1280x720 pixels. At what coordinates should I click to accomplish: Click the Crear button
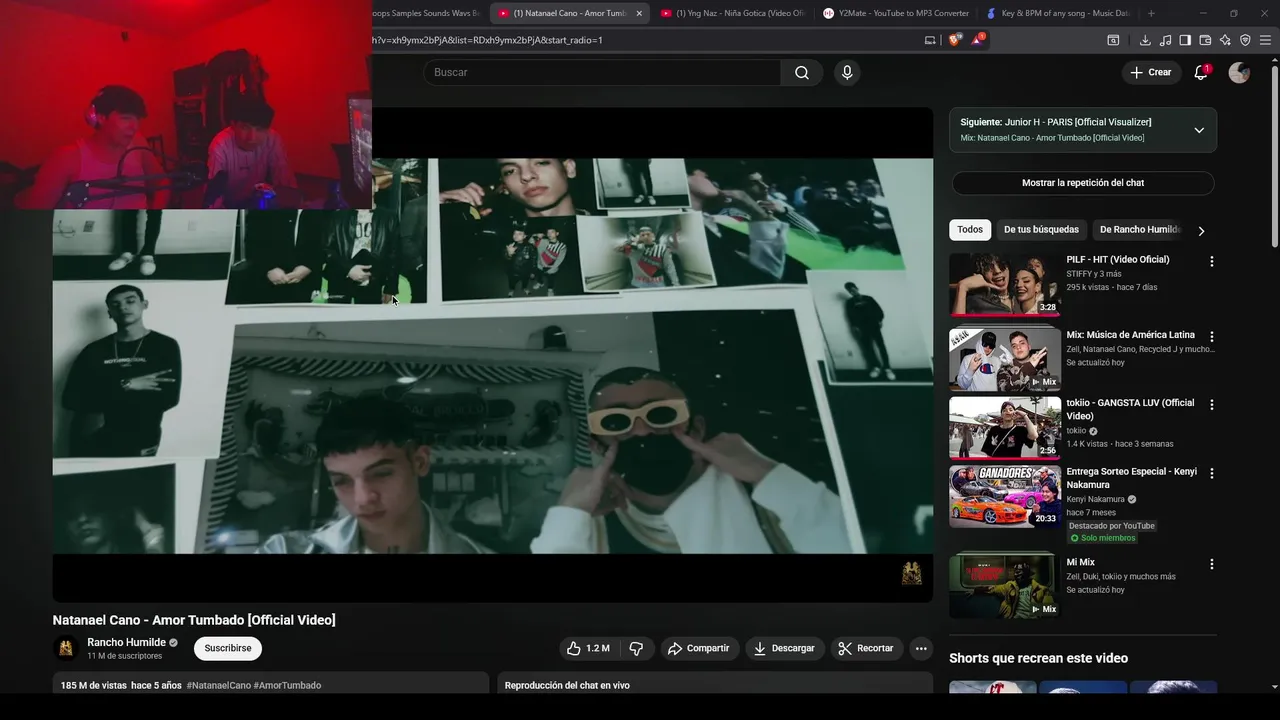pyautogui.click(x=1150, y=72)
